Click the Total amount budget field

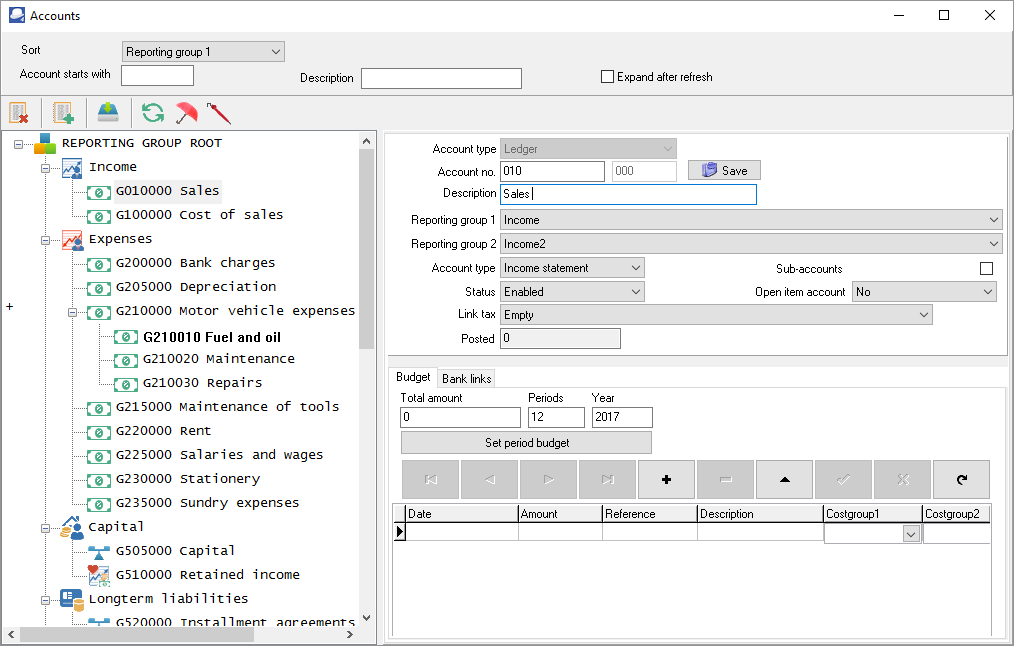pyautogui.click(x=460, y=417)
